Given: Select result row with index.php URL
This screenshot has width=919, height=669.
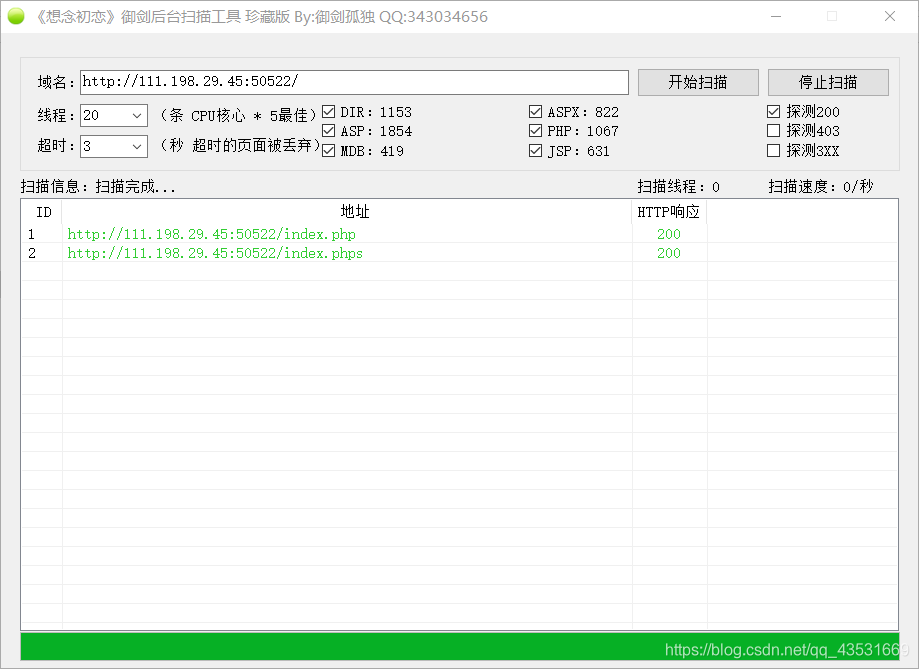Looking at the screenshot, I should 460,234.
